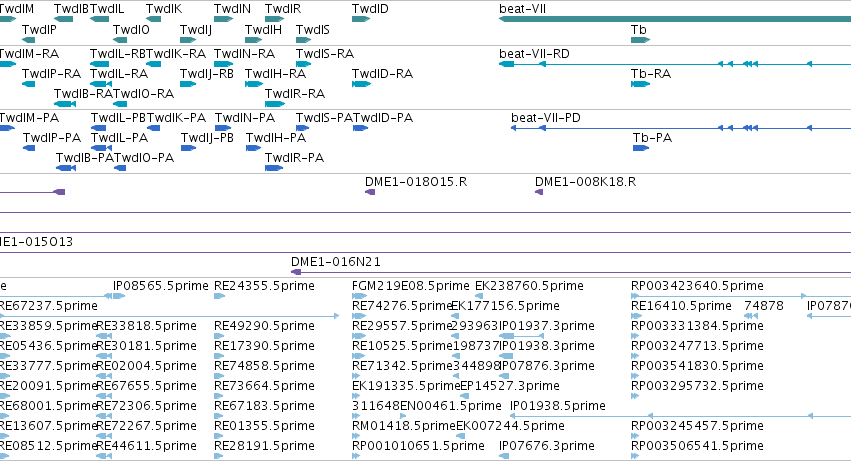This screenshot has height=461, width=851.
Task: Click the RE24355.5prime EST label
Action: [x=264, y=286]
